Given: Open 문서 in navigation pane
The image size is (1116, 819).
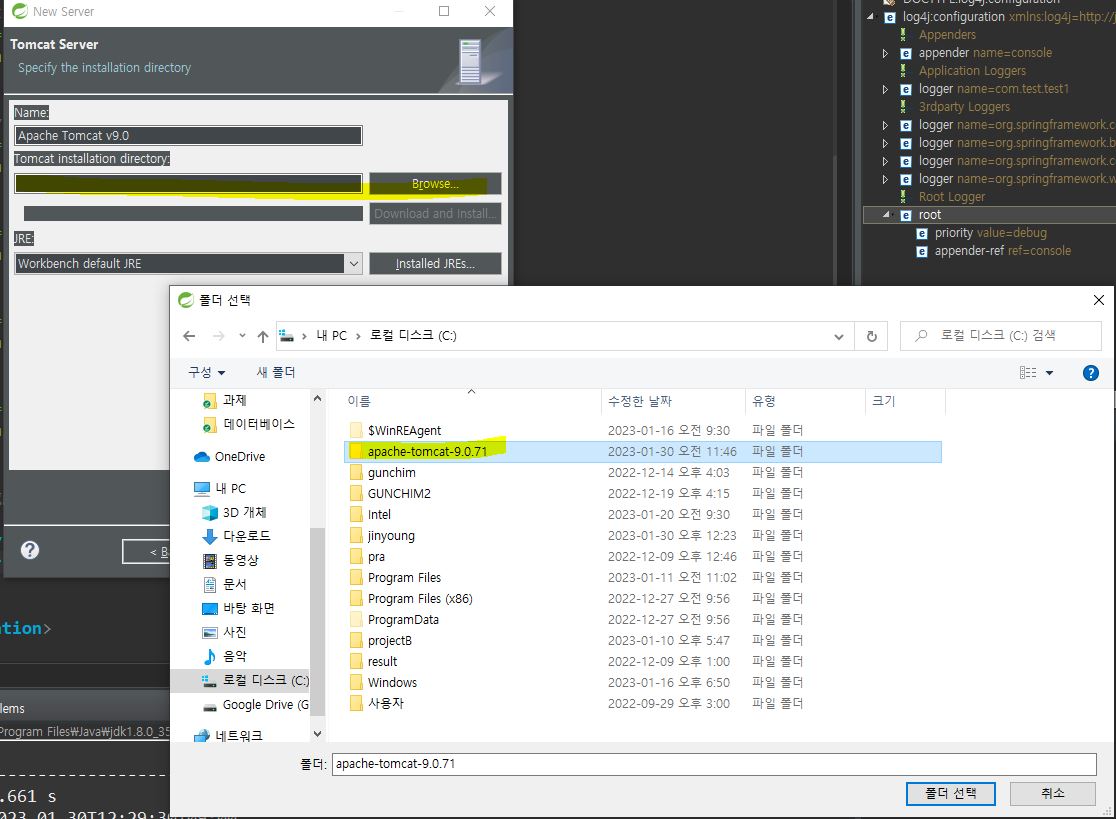Looking at the screenshot, I should point(234,585).
